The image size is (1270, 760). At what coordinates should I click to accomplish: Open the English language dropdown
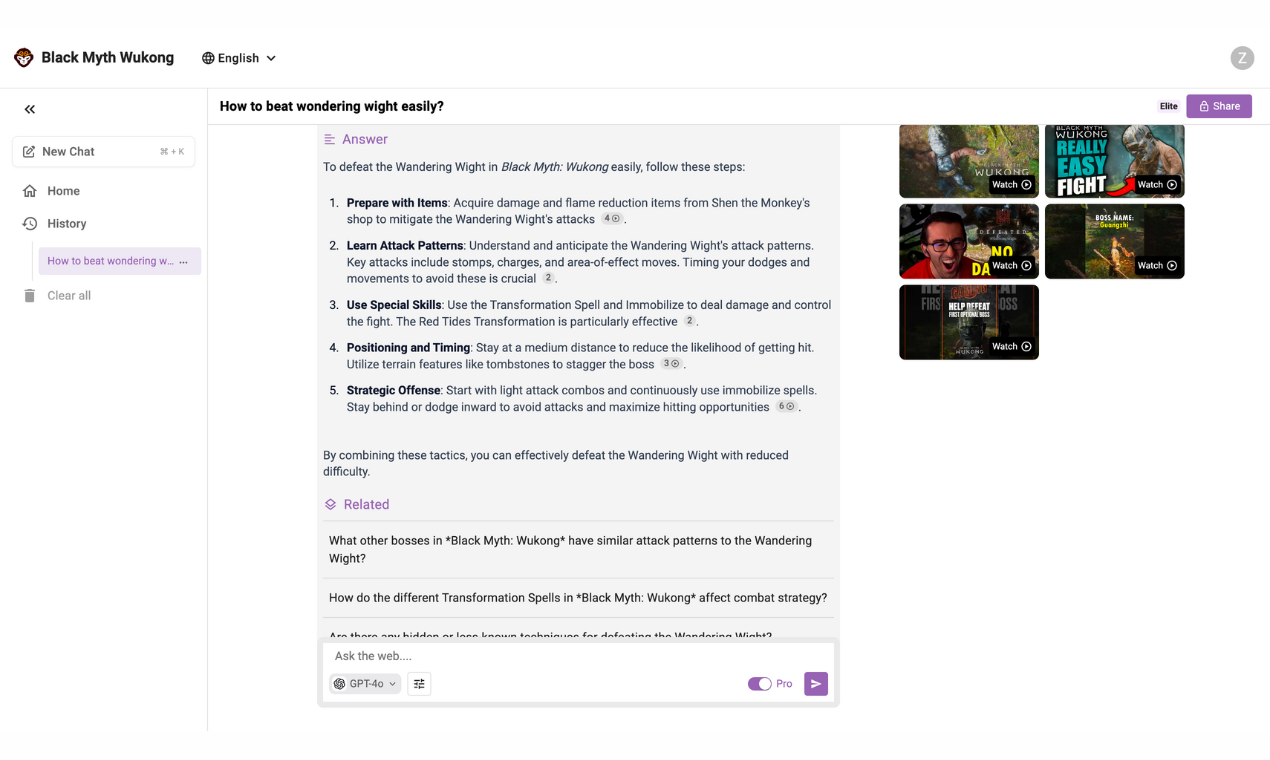point(239,58)
